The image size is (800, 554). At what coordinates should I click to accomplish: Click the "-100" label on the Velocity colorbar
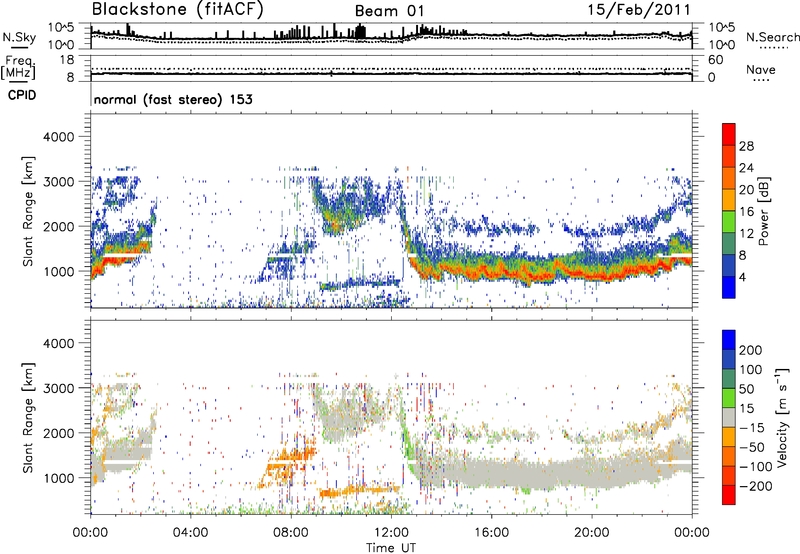[756, 466]
